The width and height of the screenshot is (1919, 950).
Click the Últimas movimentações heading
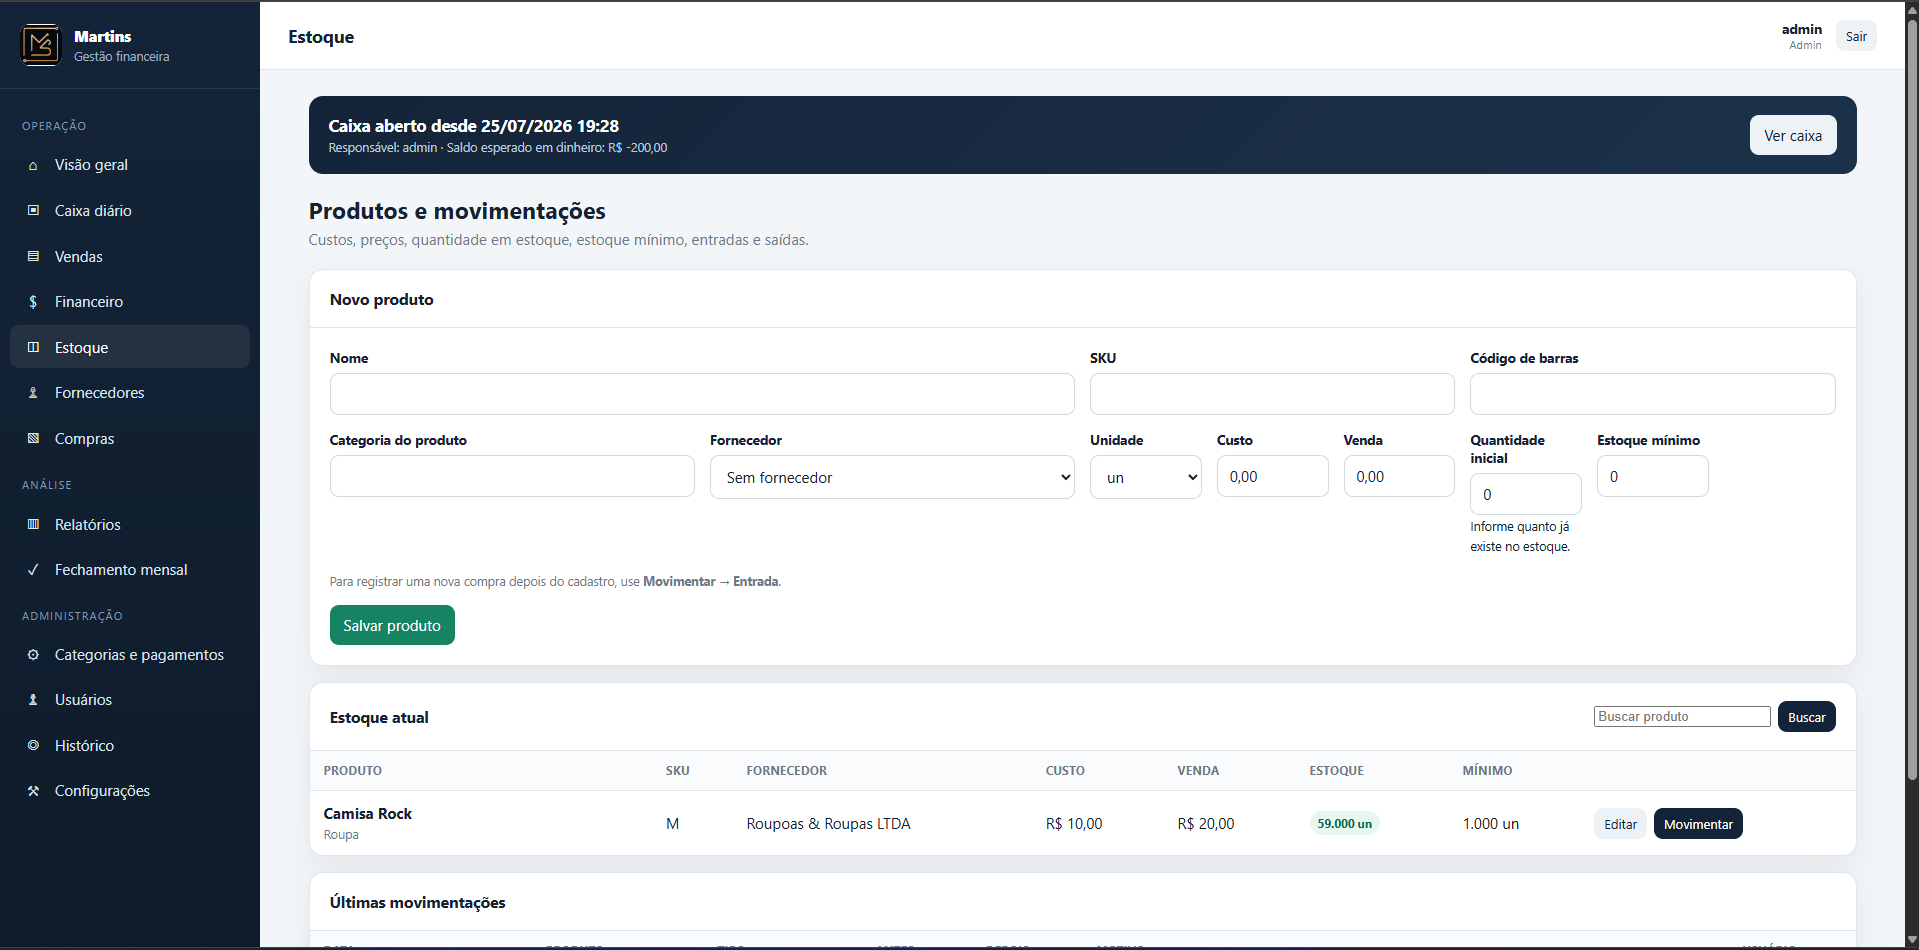click(x=418, y=903)
